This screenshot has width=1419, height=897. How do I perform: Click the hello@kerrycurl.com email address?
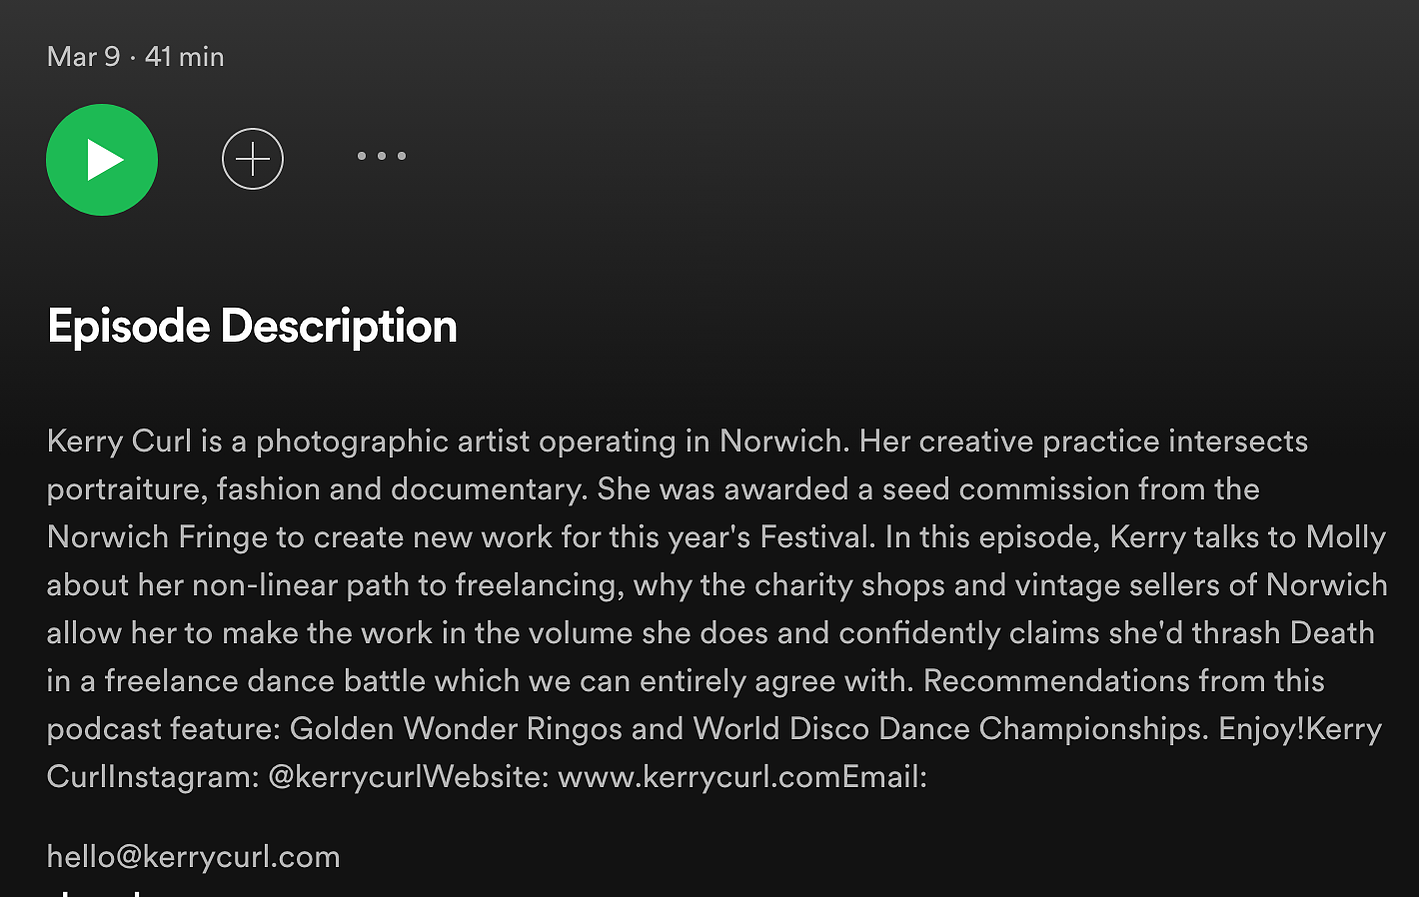[x=194, y=857]
